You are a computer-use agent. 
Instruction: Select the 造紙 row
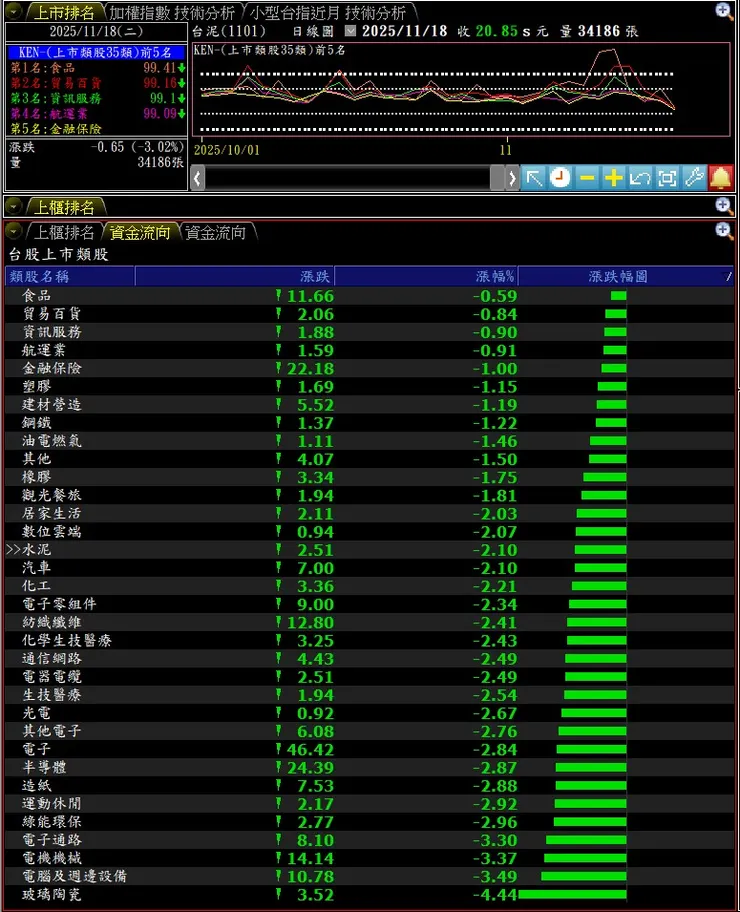click(369, 786)
